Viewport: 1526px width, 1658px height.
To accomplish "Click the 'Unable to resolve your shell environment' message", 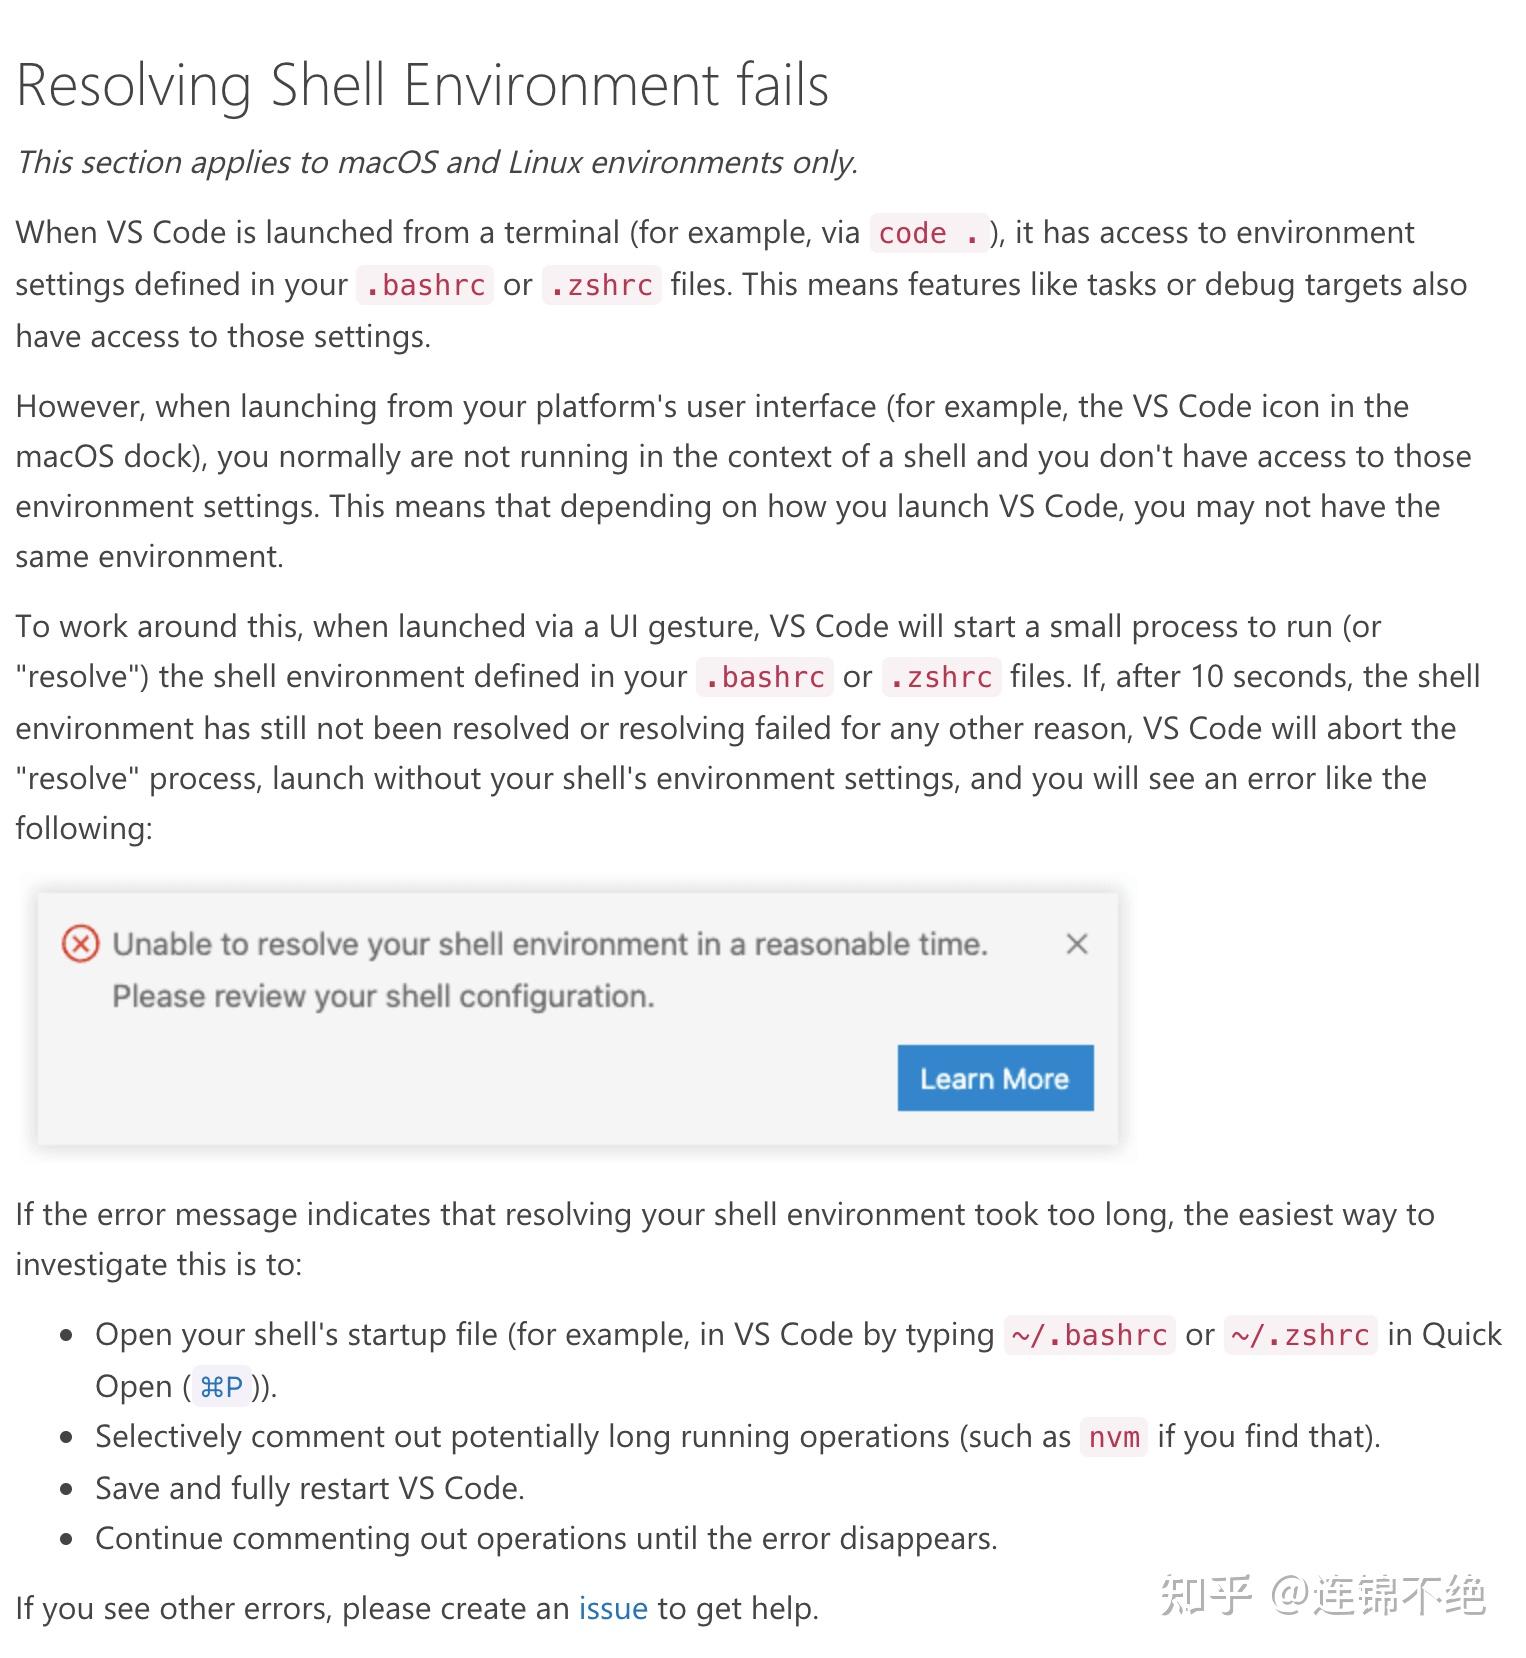I will (x=549, y=944).
